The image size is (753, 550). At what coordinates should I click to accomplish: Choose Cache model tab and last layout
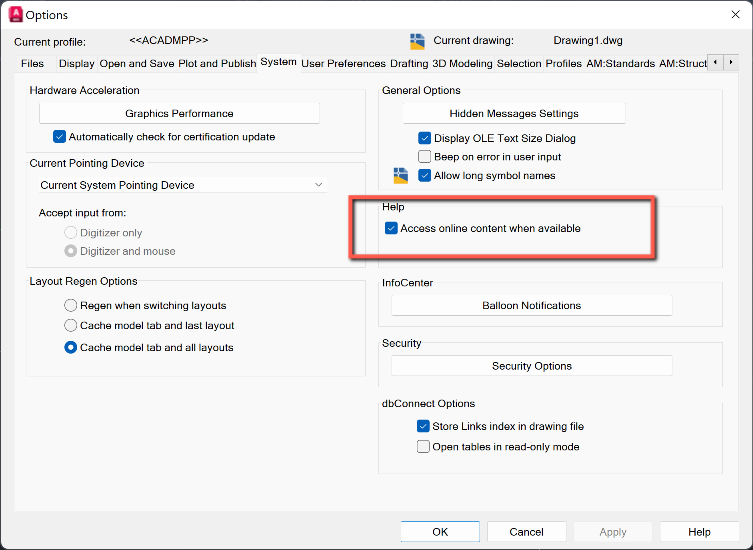coord(71,326)
